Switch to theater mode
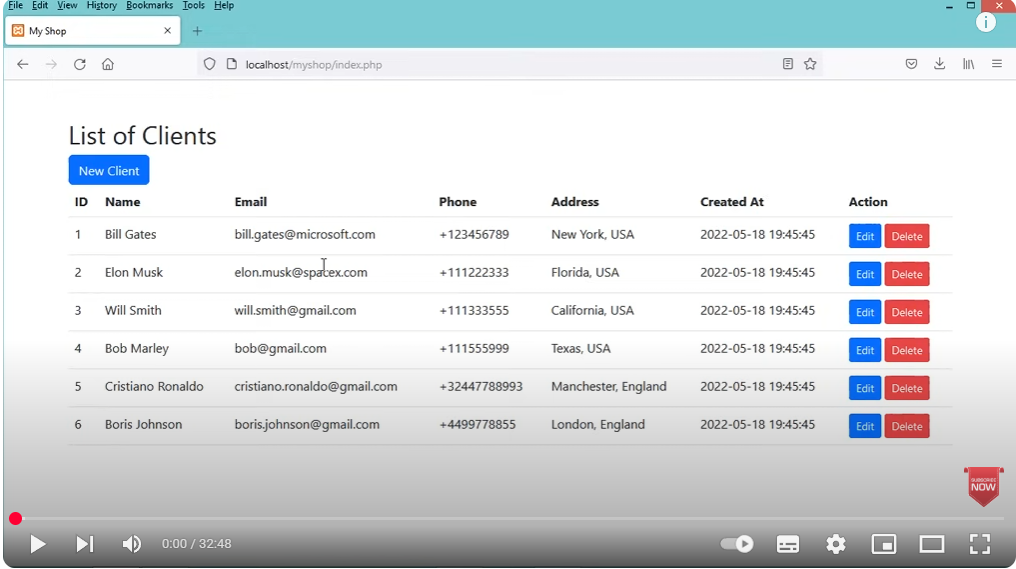Image resolution: width=1016 pixels, height=569 pixels. click(932, 544)
